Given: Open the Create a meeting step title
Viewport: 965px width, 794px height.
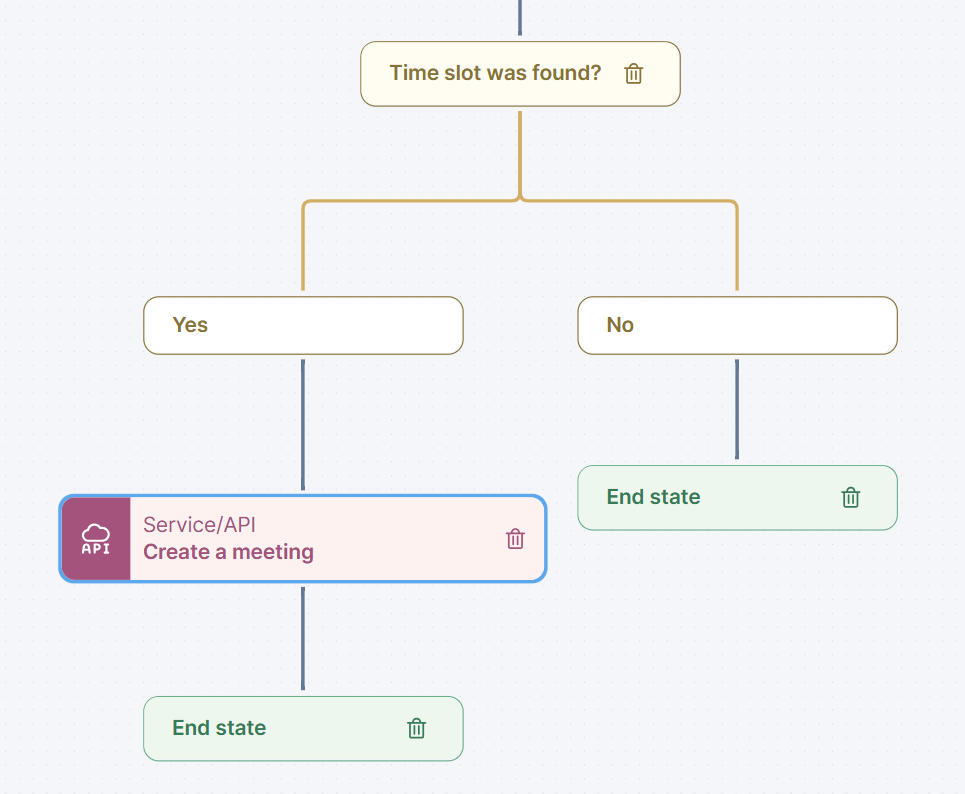Looking at the screenshot, I should coord(228,552).
